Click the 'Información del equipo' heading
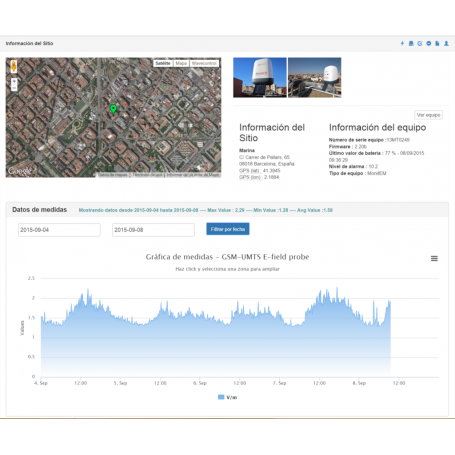The height and width of the screenshot is (455, 455). (x=377, y=127)
